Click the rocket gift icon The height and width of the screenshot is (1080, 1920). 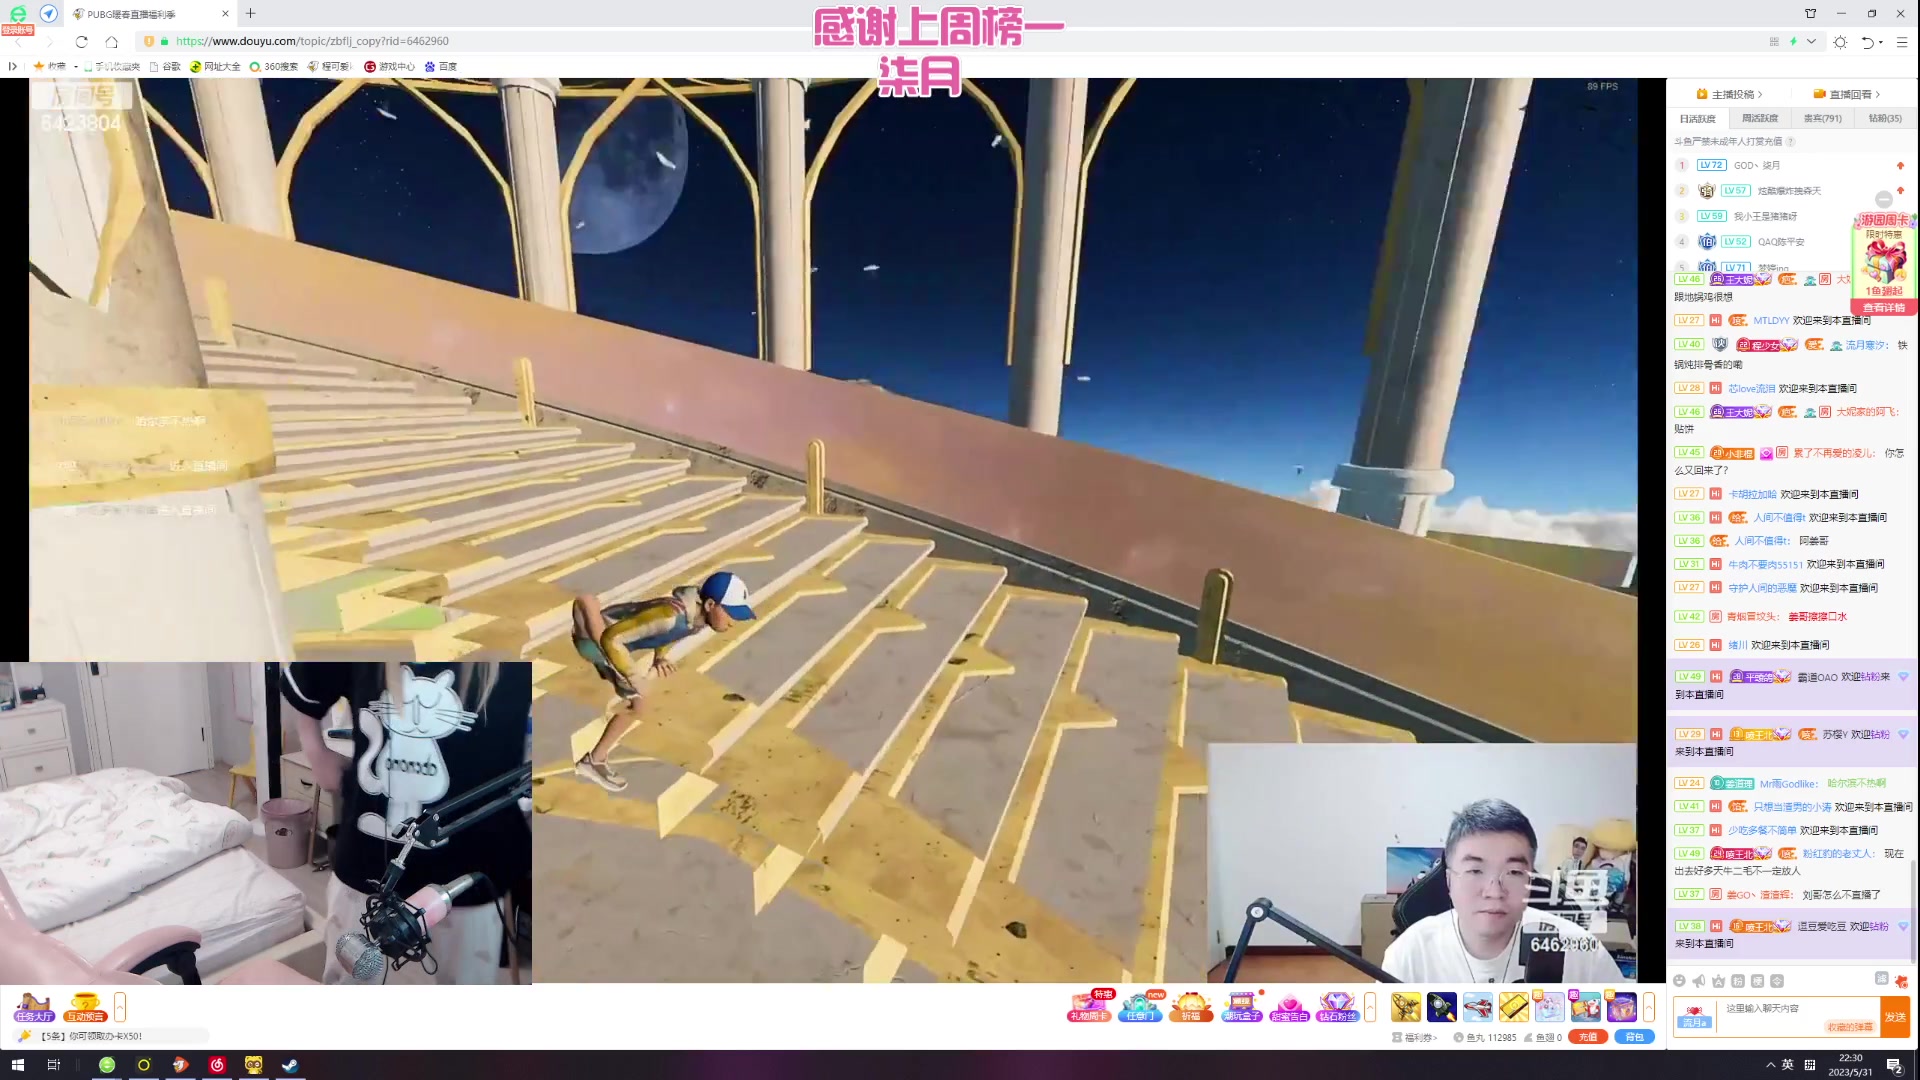click(1442, 1007)
